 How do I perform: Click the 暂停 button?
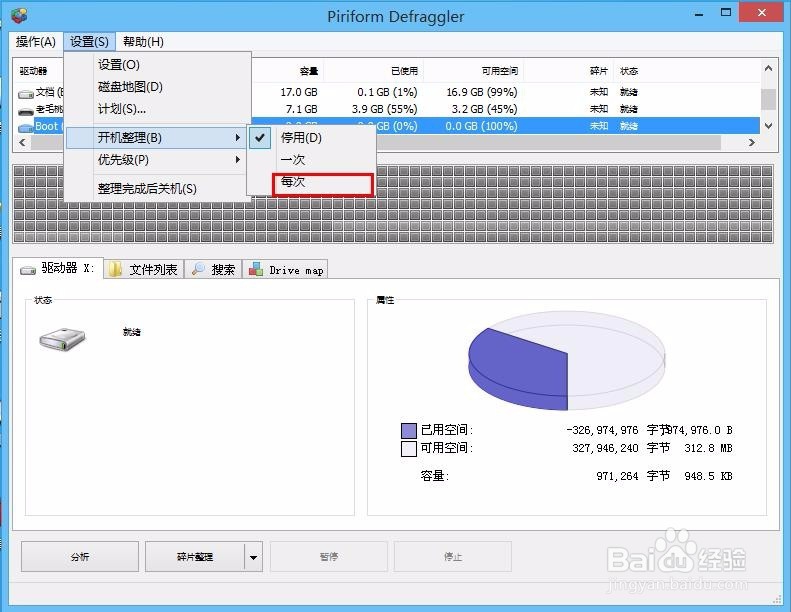pyautogui.click(x=328, y=557)
